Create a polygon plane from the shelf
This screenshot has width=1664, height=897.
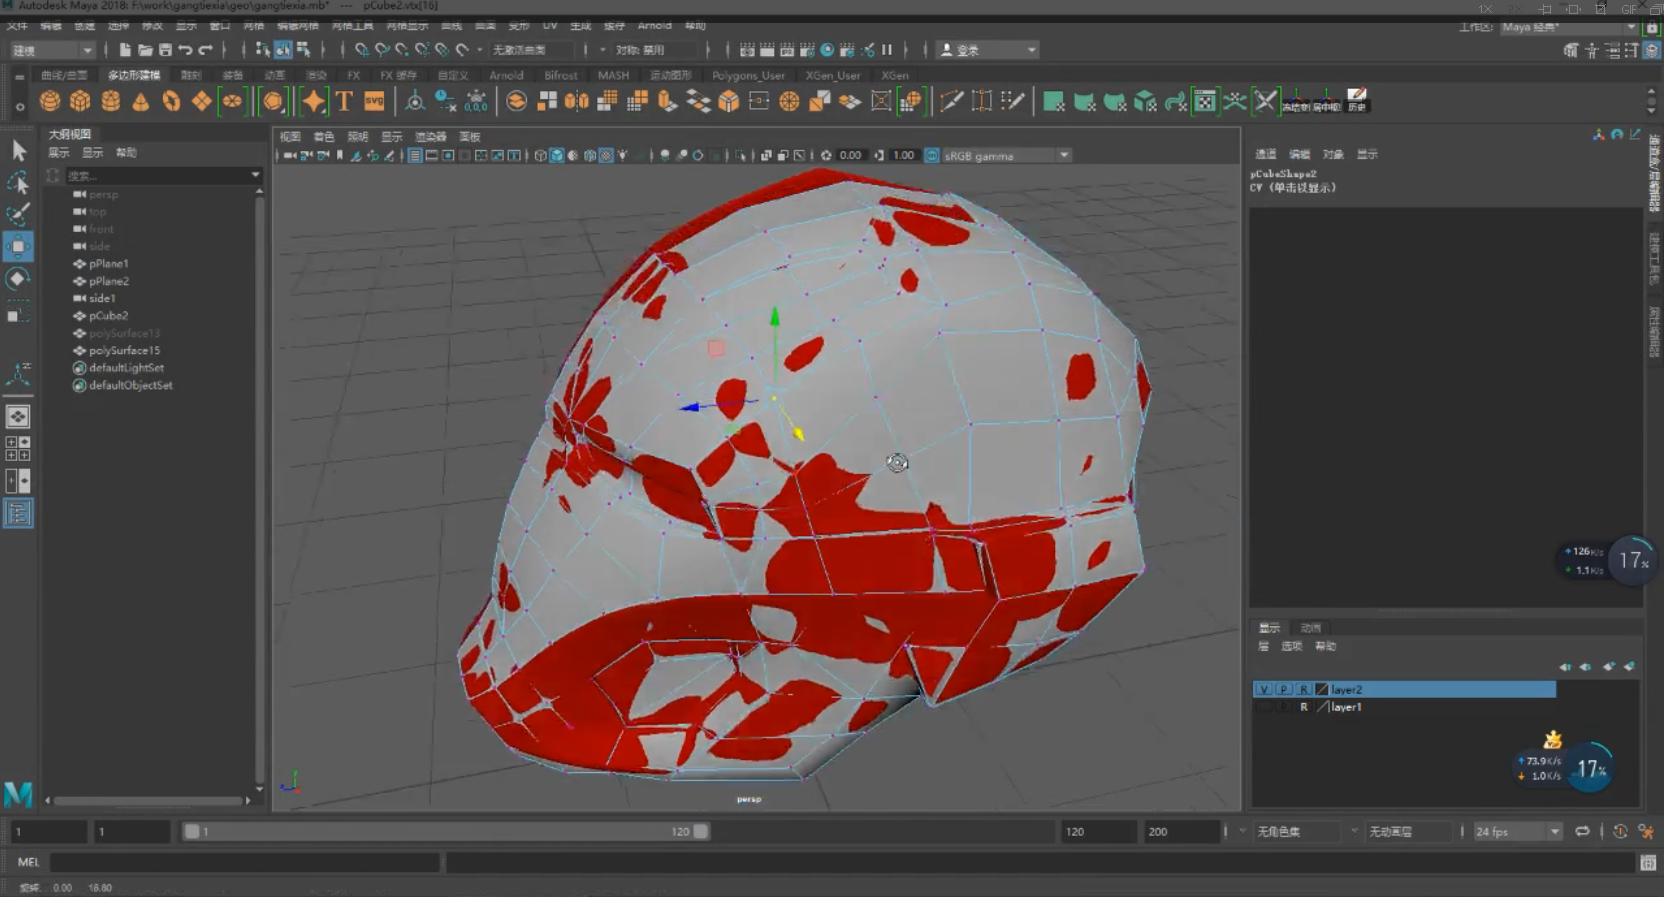[x=202, y=101]
